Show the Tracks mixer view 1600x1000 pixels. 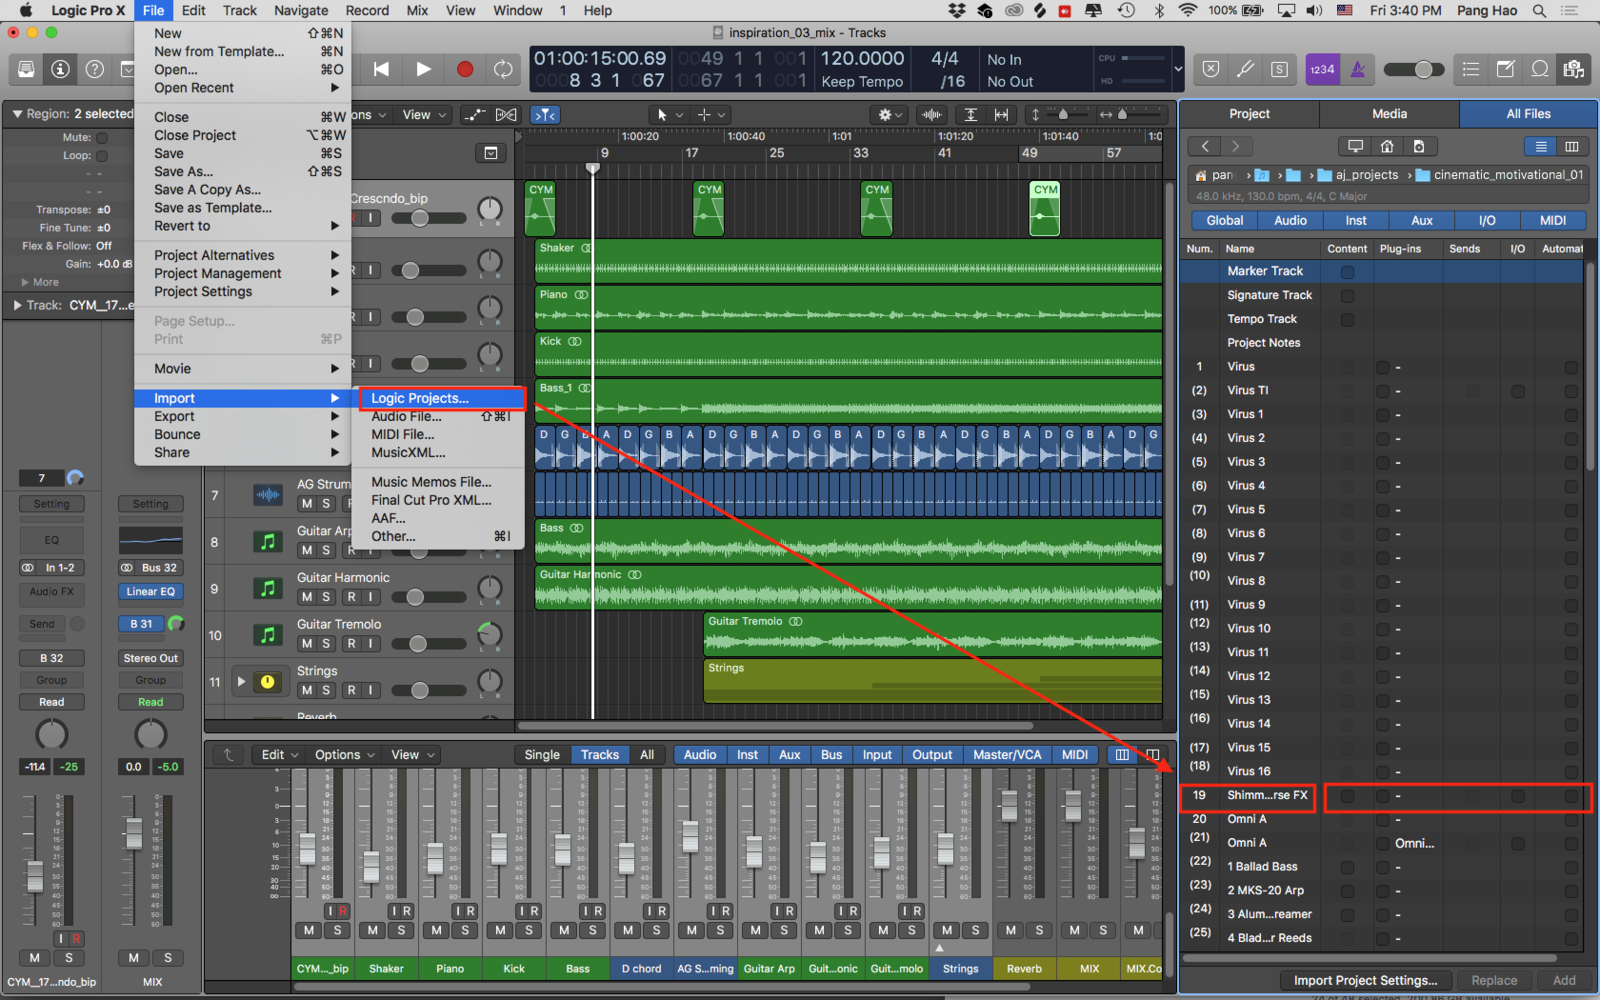[x=600, y=755]
